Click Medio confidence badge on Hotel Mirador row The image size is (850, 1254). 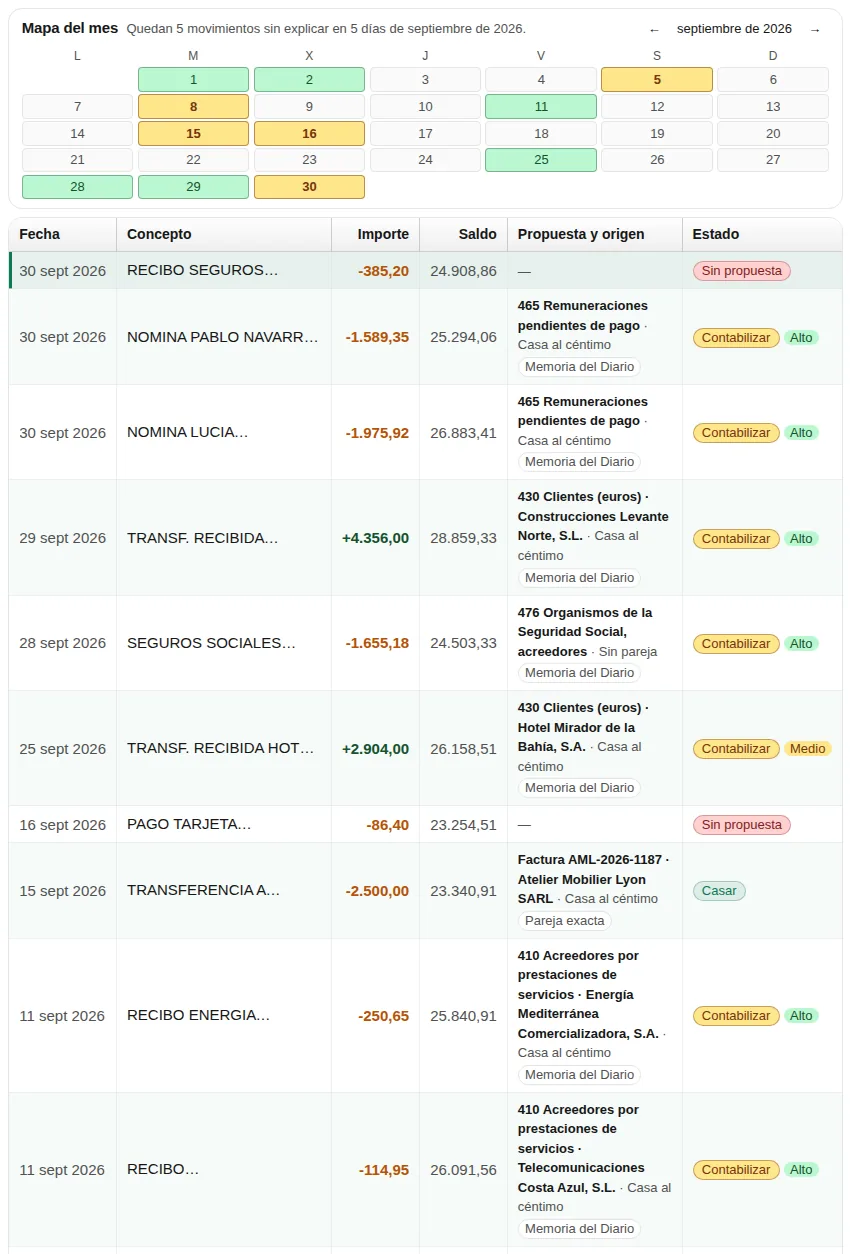807,749
